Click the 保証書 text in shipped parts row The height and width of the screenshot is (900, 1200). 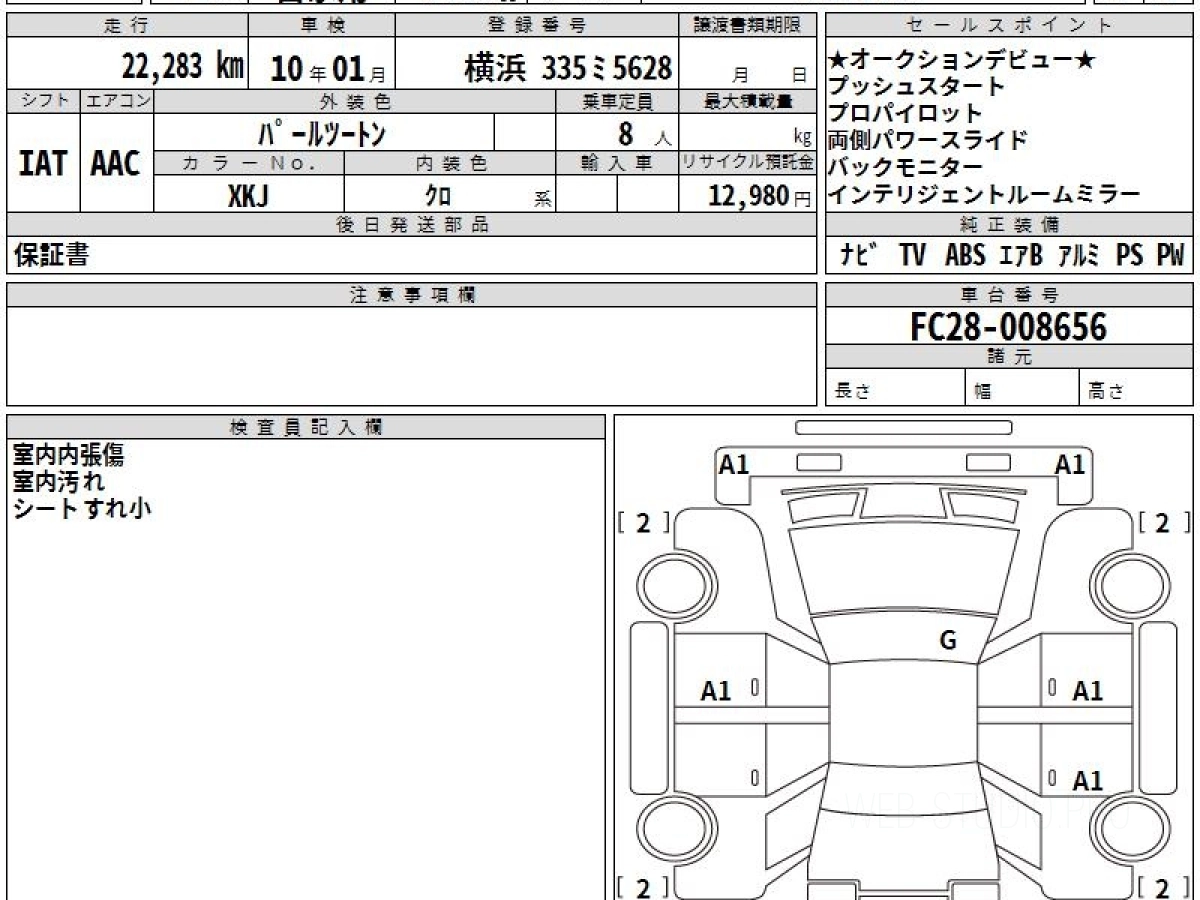point(51,256)
